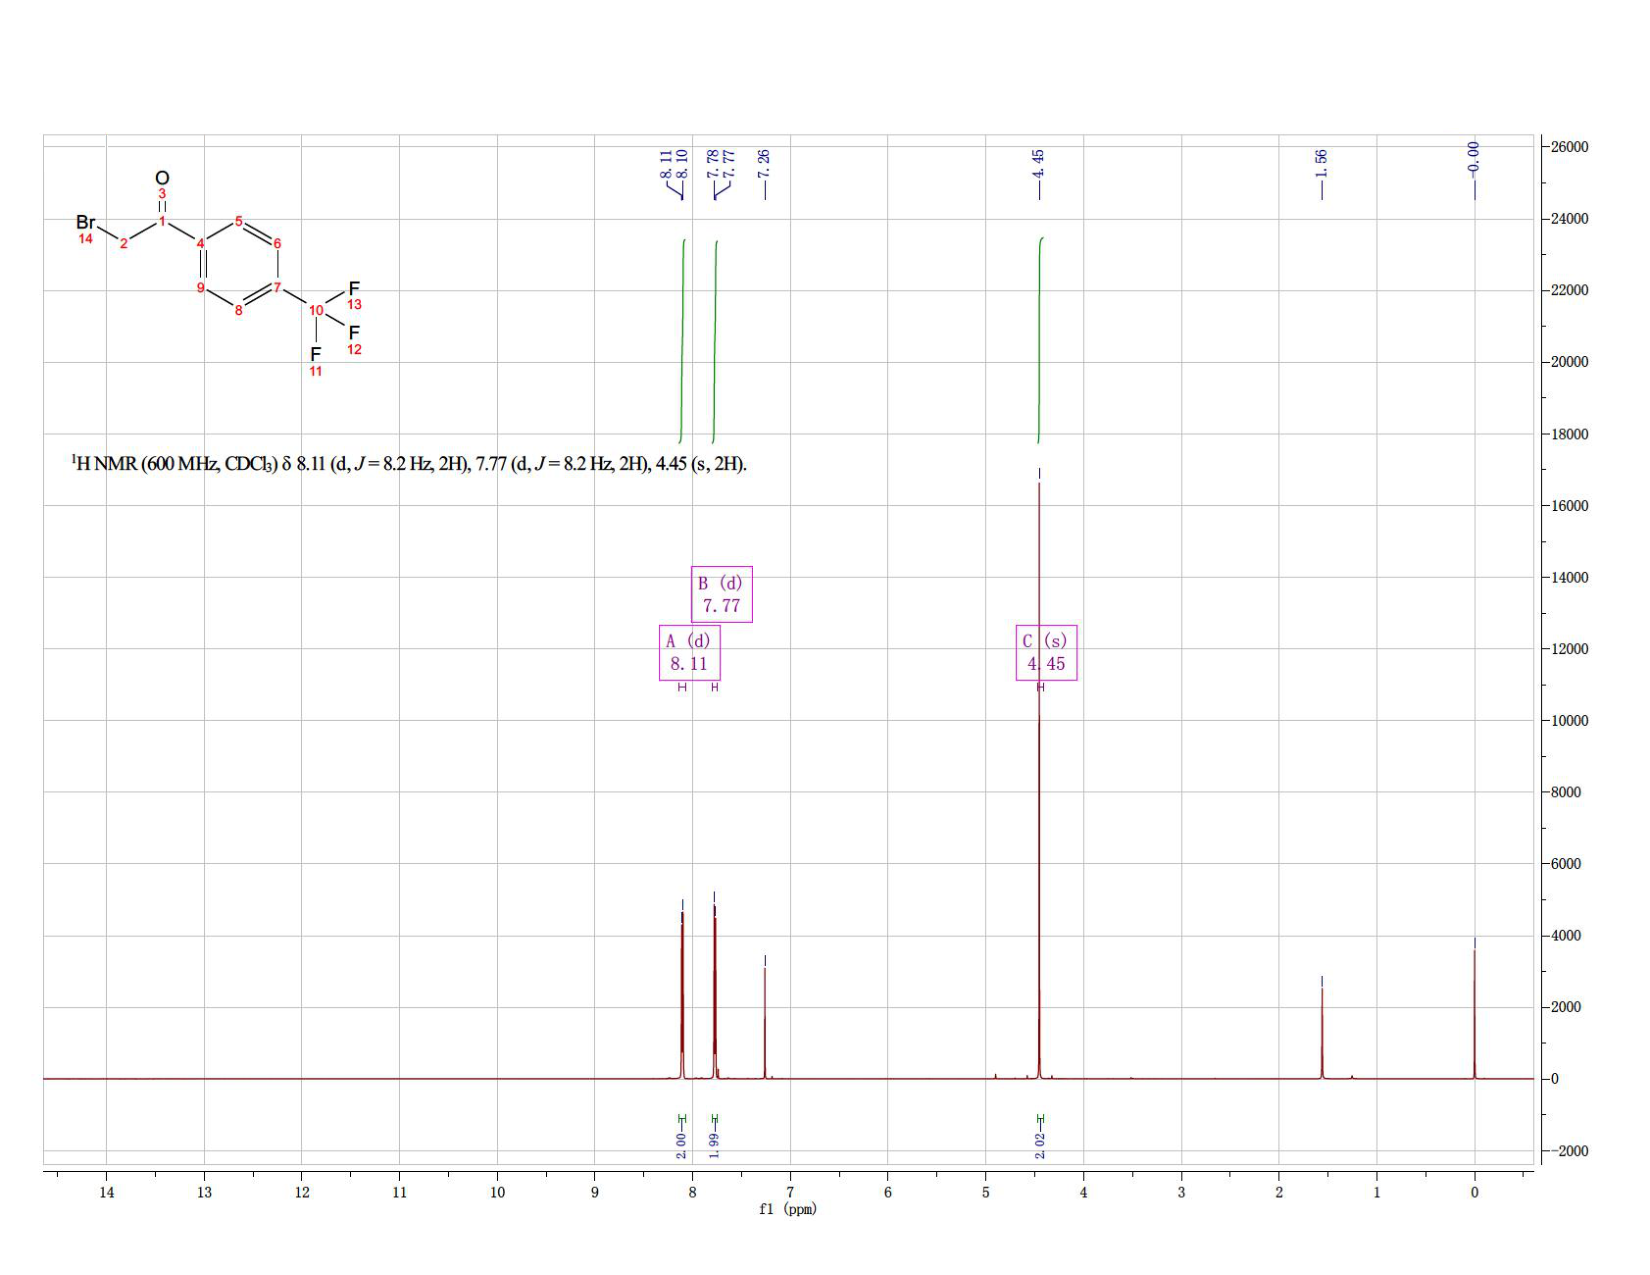Click the 7.77 peak label at top
The image size is (1650, 1275).
coord(729,163)
